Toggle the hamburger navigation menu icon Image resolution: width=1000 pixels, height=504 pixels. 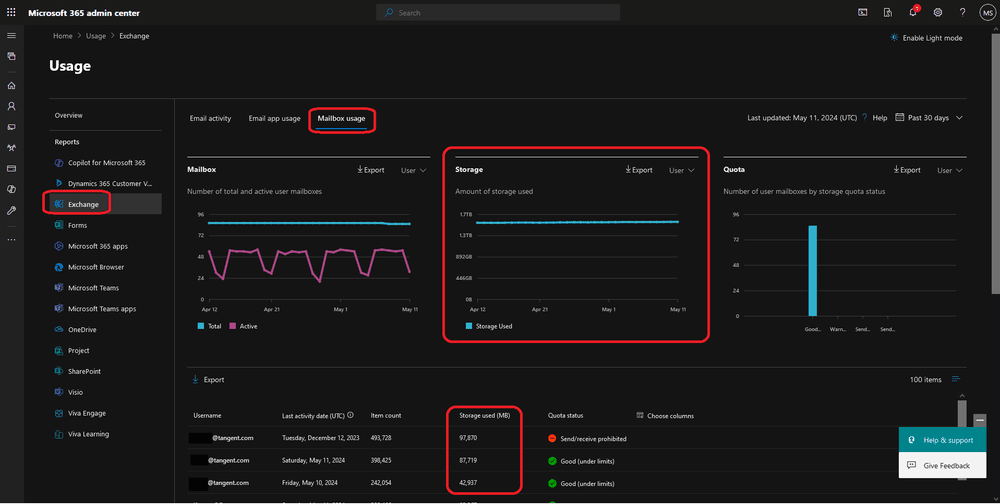(11, 36)
